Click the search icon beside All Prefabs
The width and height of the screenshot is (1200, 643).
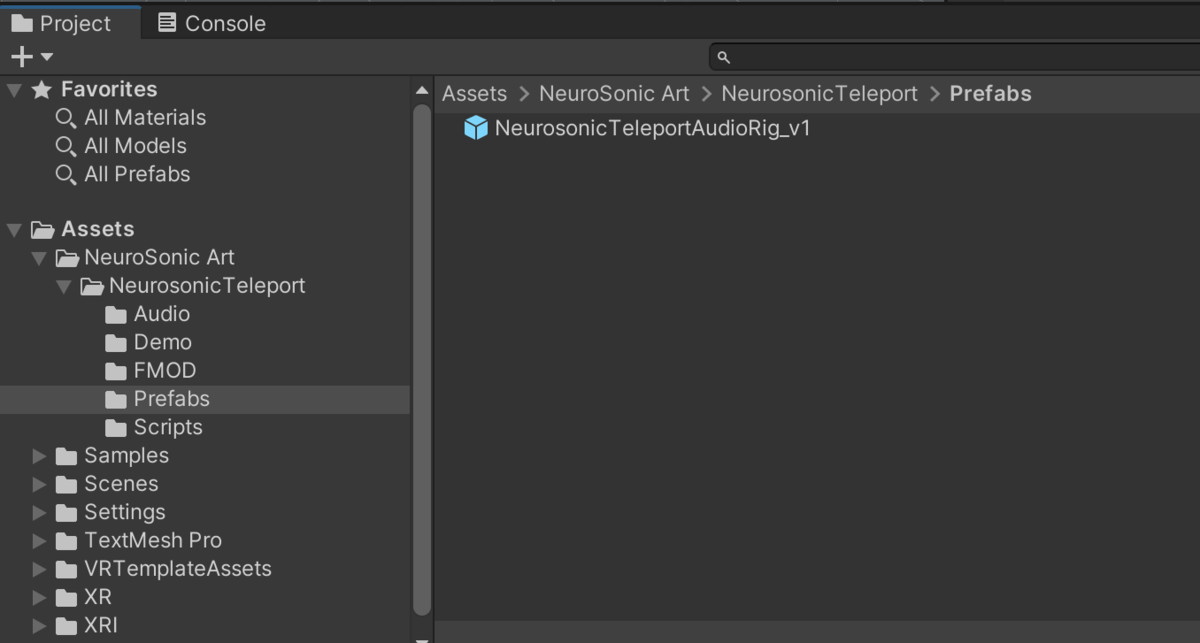click(65, 174)
